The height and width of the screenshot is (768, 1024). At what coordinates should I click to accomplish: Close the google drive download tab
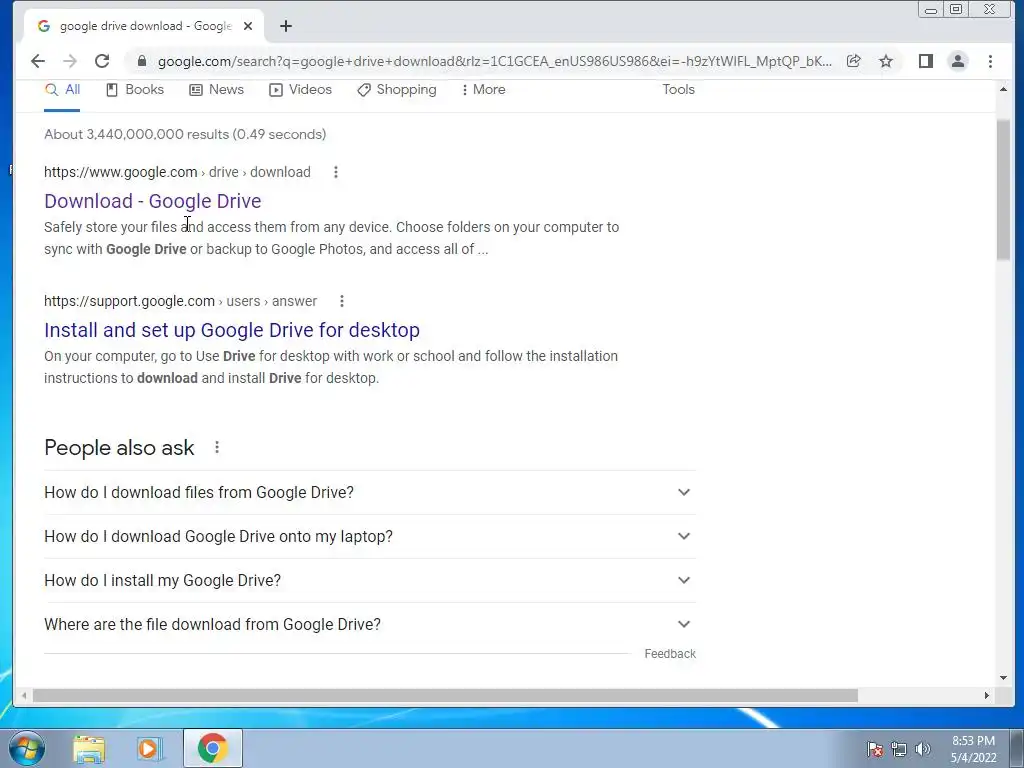[248, 26]
